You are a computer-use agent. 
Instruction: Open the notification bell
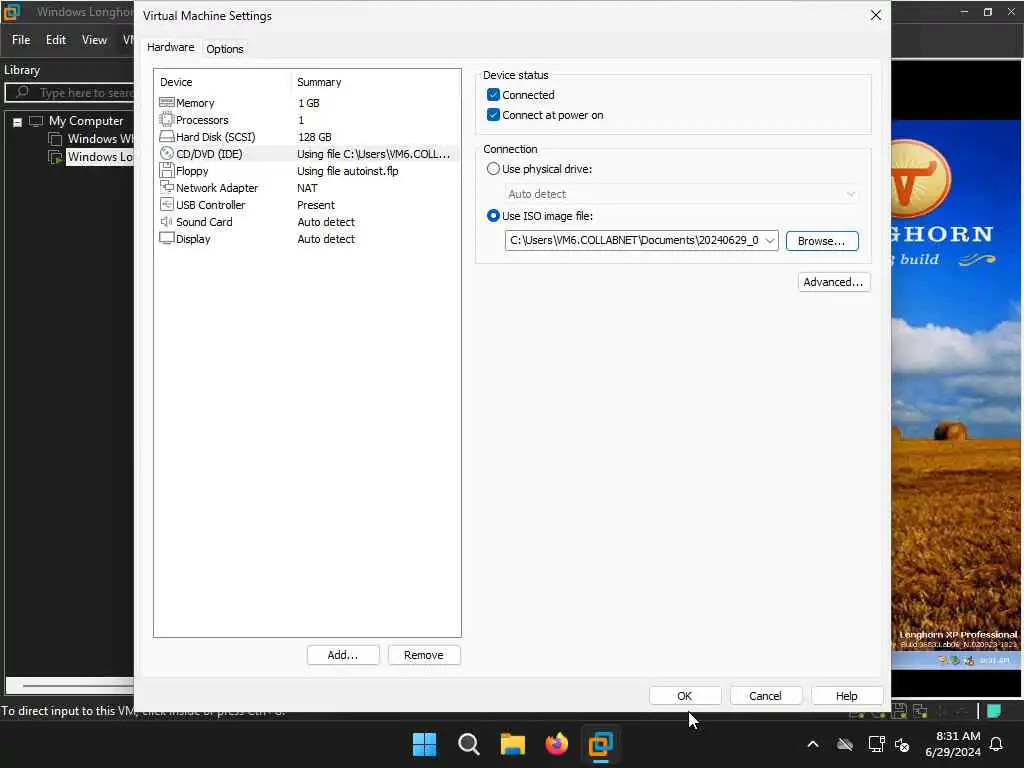click(997, 744)
